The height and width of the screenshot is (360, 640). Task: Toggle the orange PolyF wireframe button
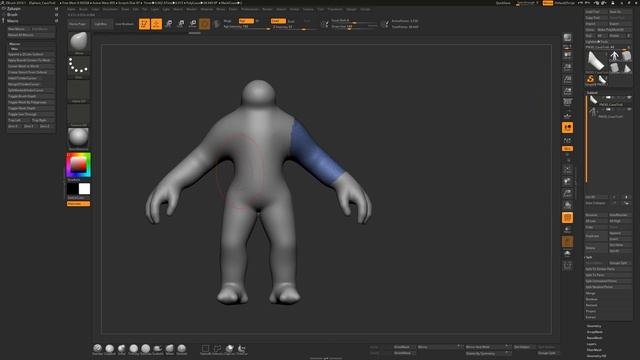pyautogui.click(x=567, y=218)
